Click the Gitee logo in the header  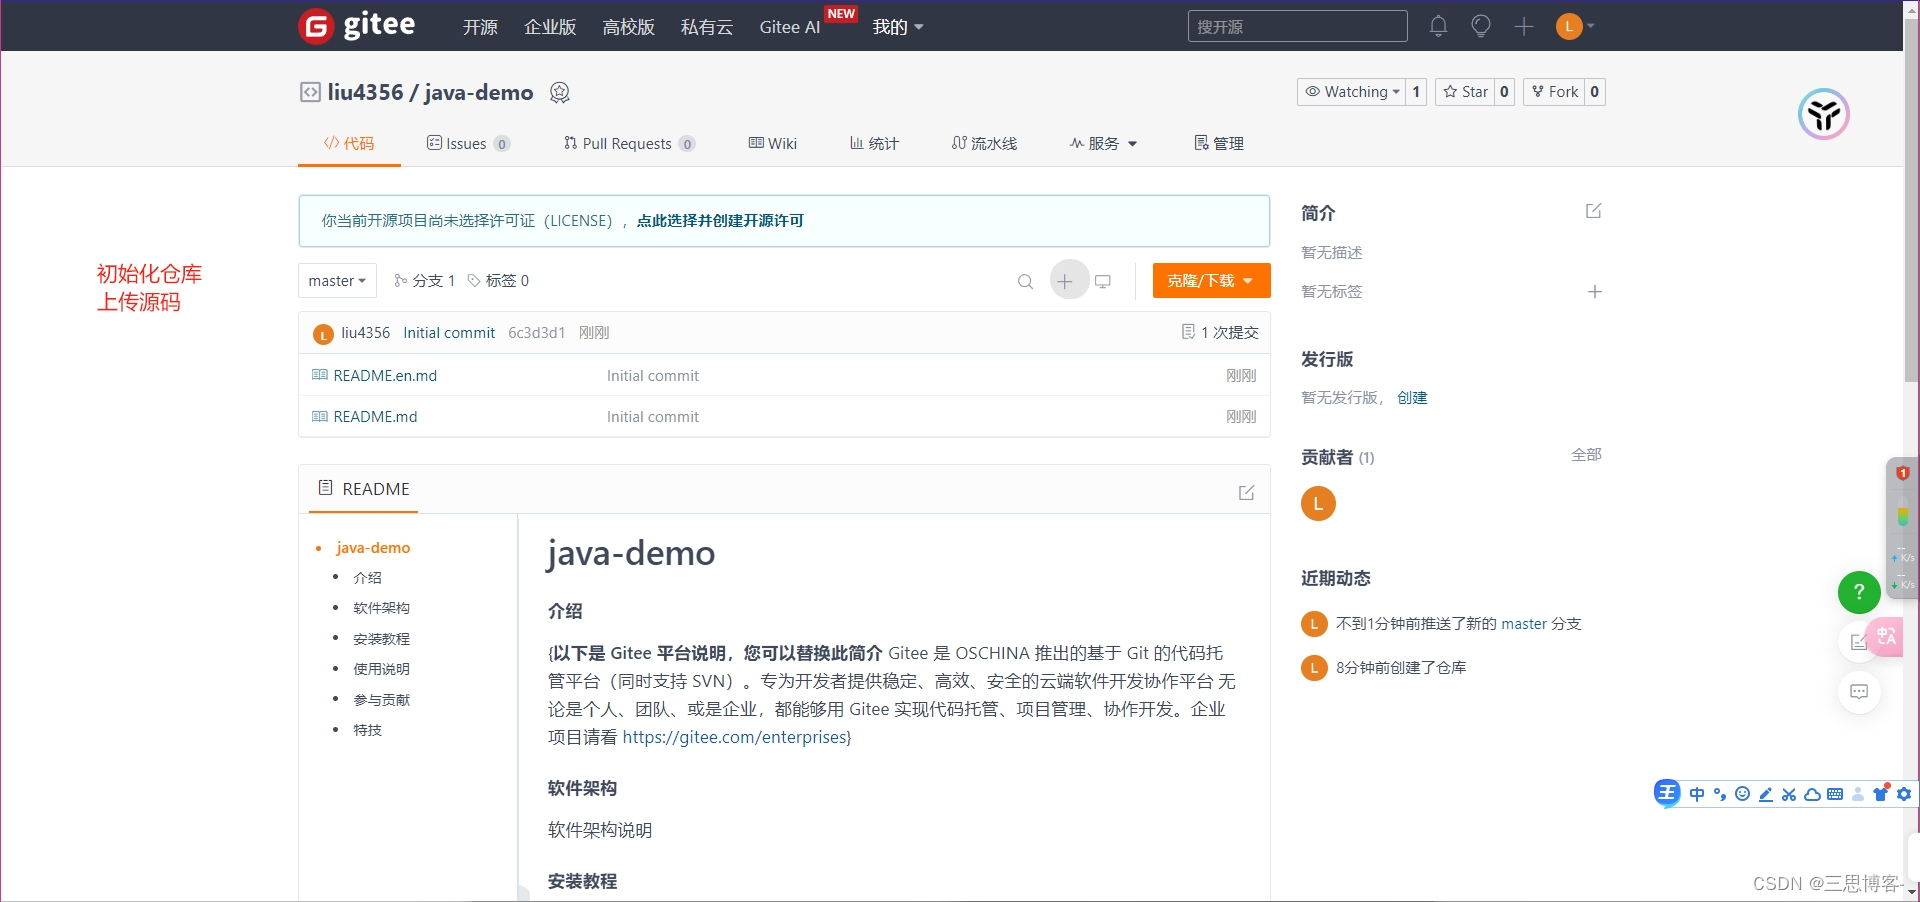coord(356,25)
